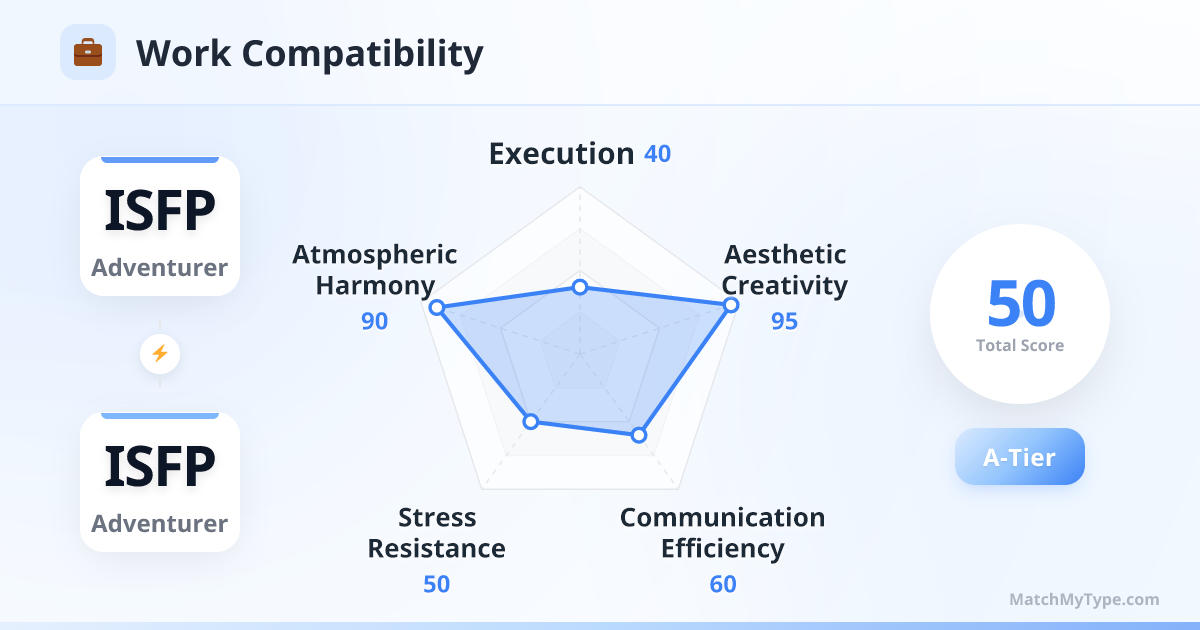Click the Aesthetic Creativity axis label
Image resolution: width=1200 pixels, height=630 pixels.
click(785, 270)
